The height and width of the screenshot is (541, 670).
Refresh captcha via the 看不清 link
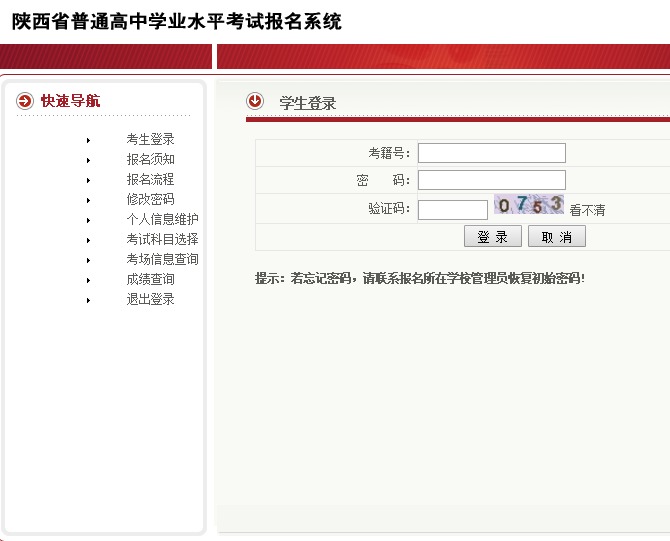[x=587, y=211]
